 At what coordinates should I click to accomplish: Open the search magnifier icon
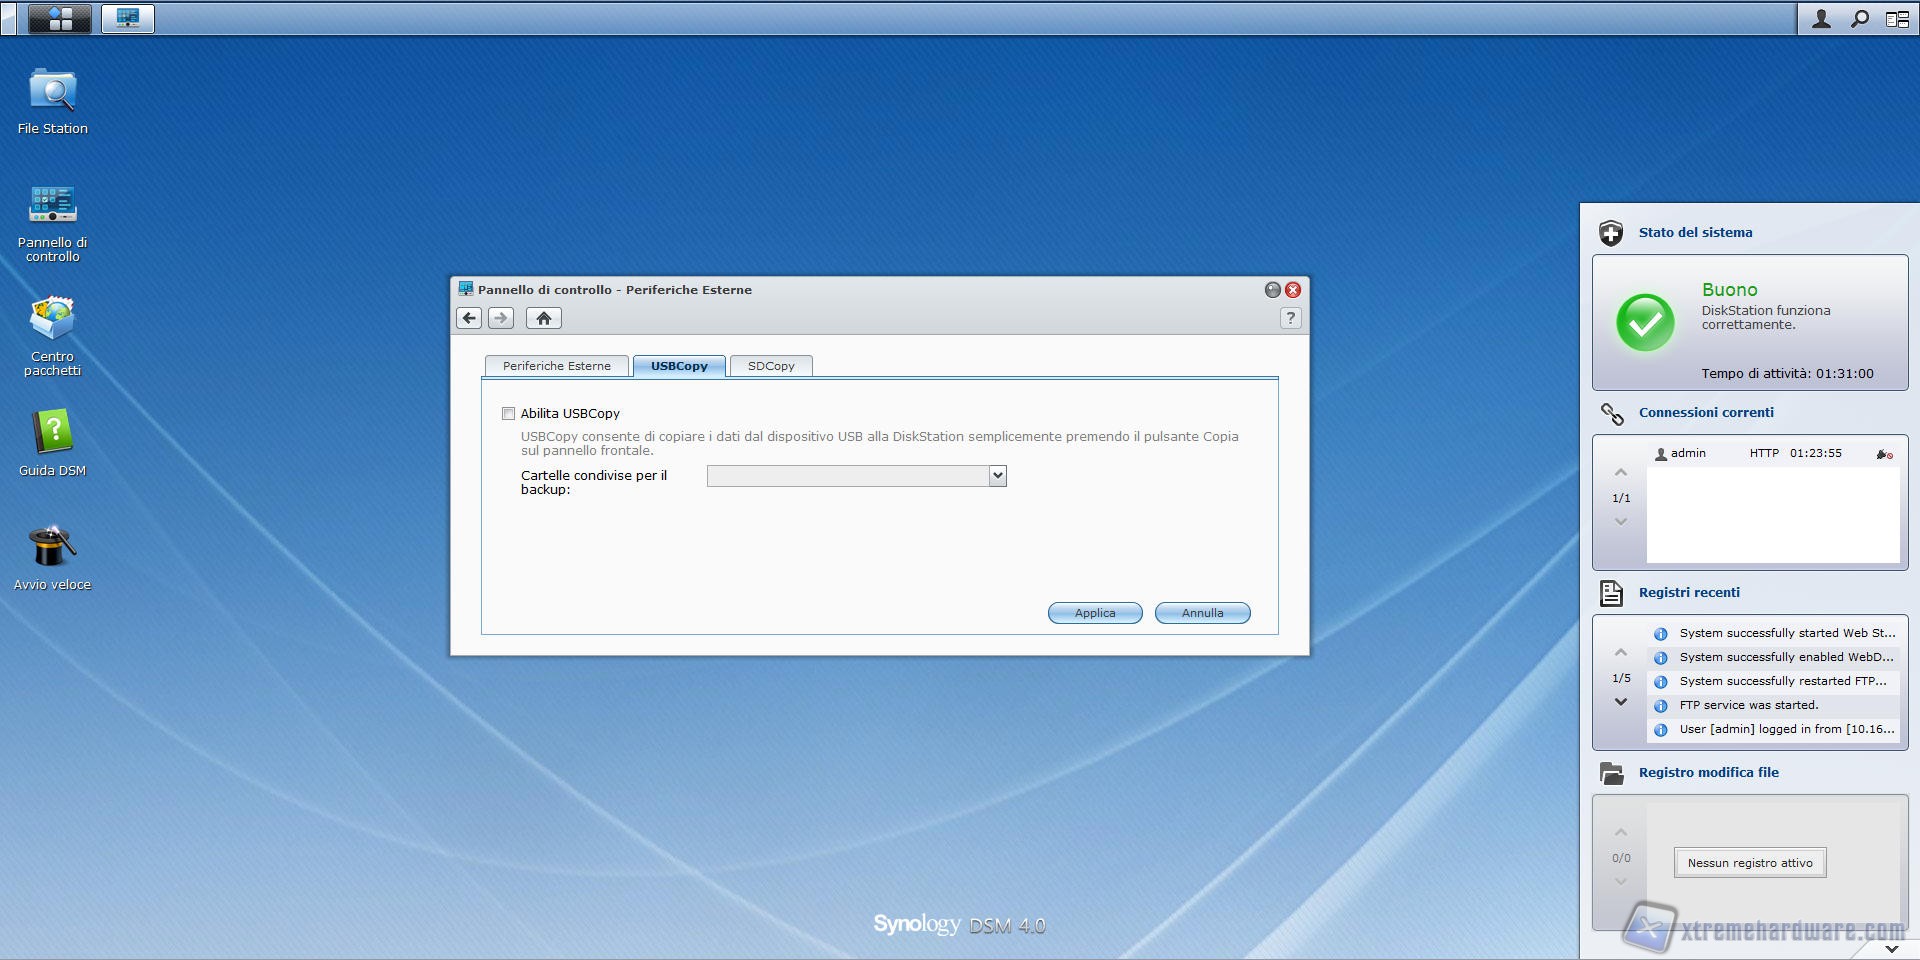coord(1859,19)
